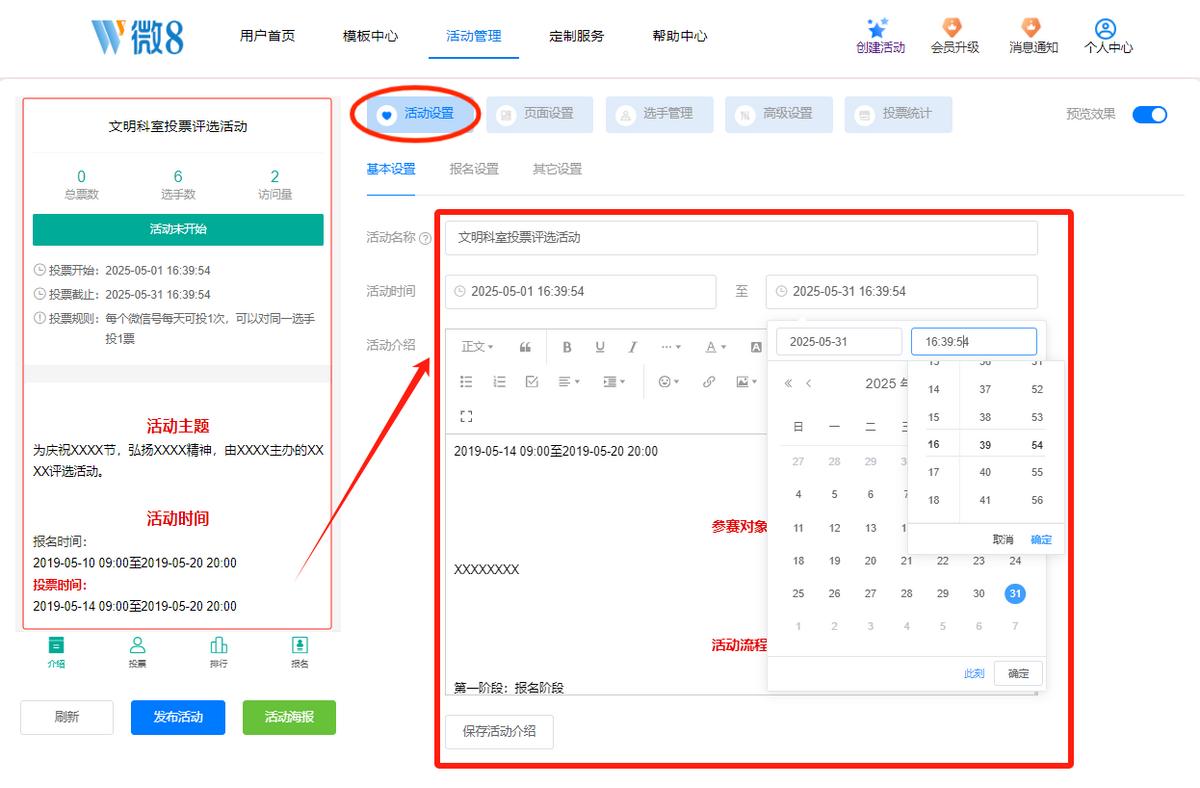
Task: Switch to the 页面设置 tab
Action: tap(539, 114)
